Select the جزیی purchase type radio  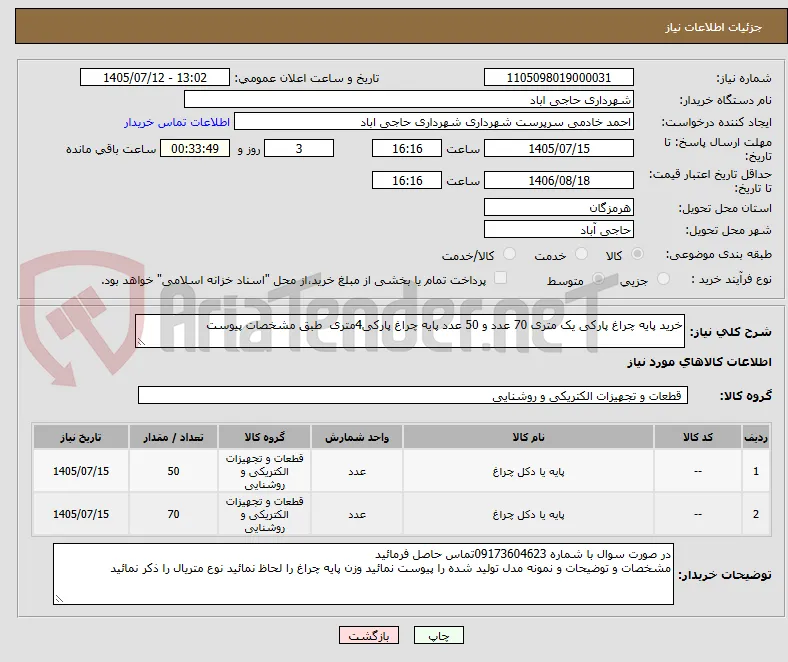663,278
